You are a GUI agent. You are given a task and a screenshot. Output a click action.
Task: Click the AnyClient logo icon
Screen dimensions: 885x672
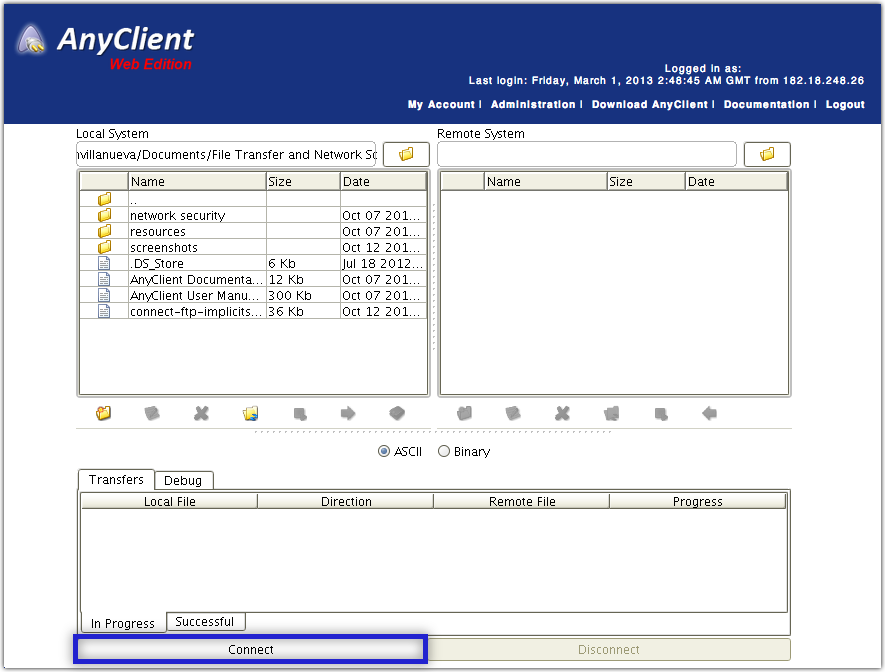32,40
